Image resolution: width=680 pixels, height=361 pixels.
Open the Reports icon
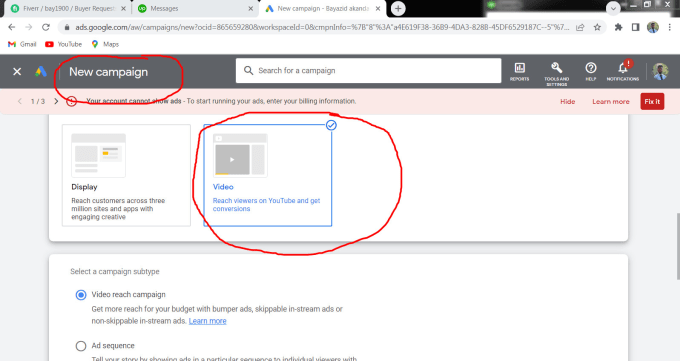[x=519, y=72]
